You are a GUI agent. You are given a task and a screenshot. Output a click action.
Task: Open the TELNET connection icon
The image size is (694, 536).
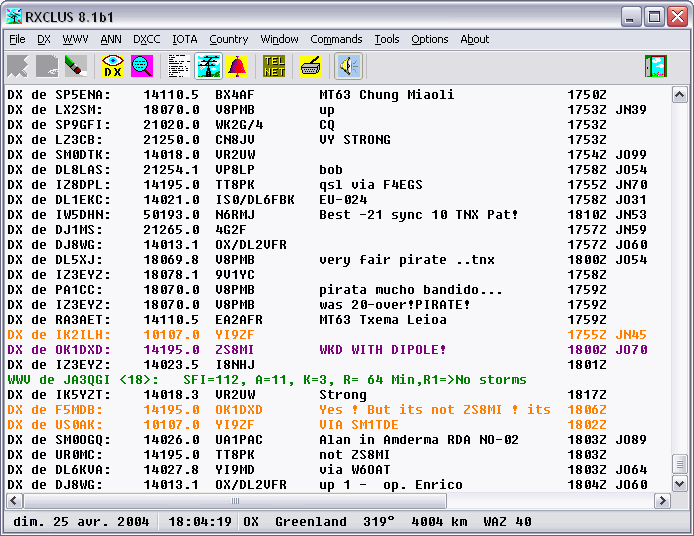point(274,66)
